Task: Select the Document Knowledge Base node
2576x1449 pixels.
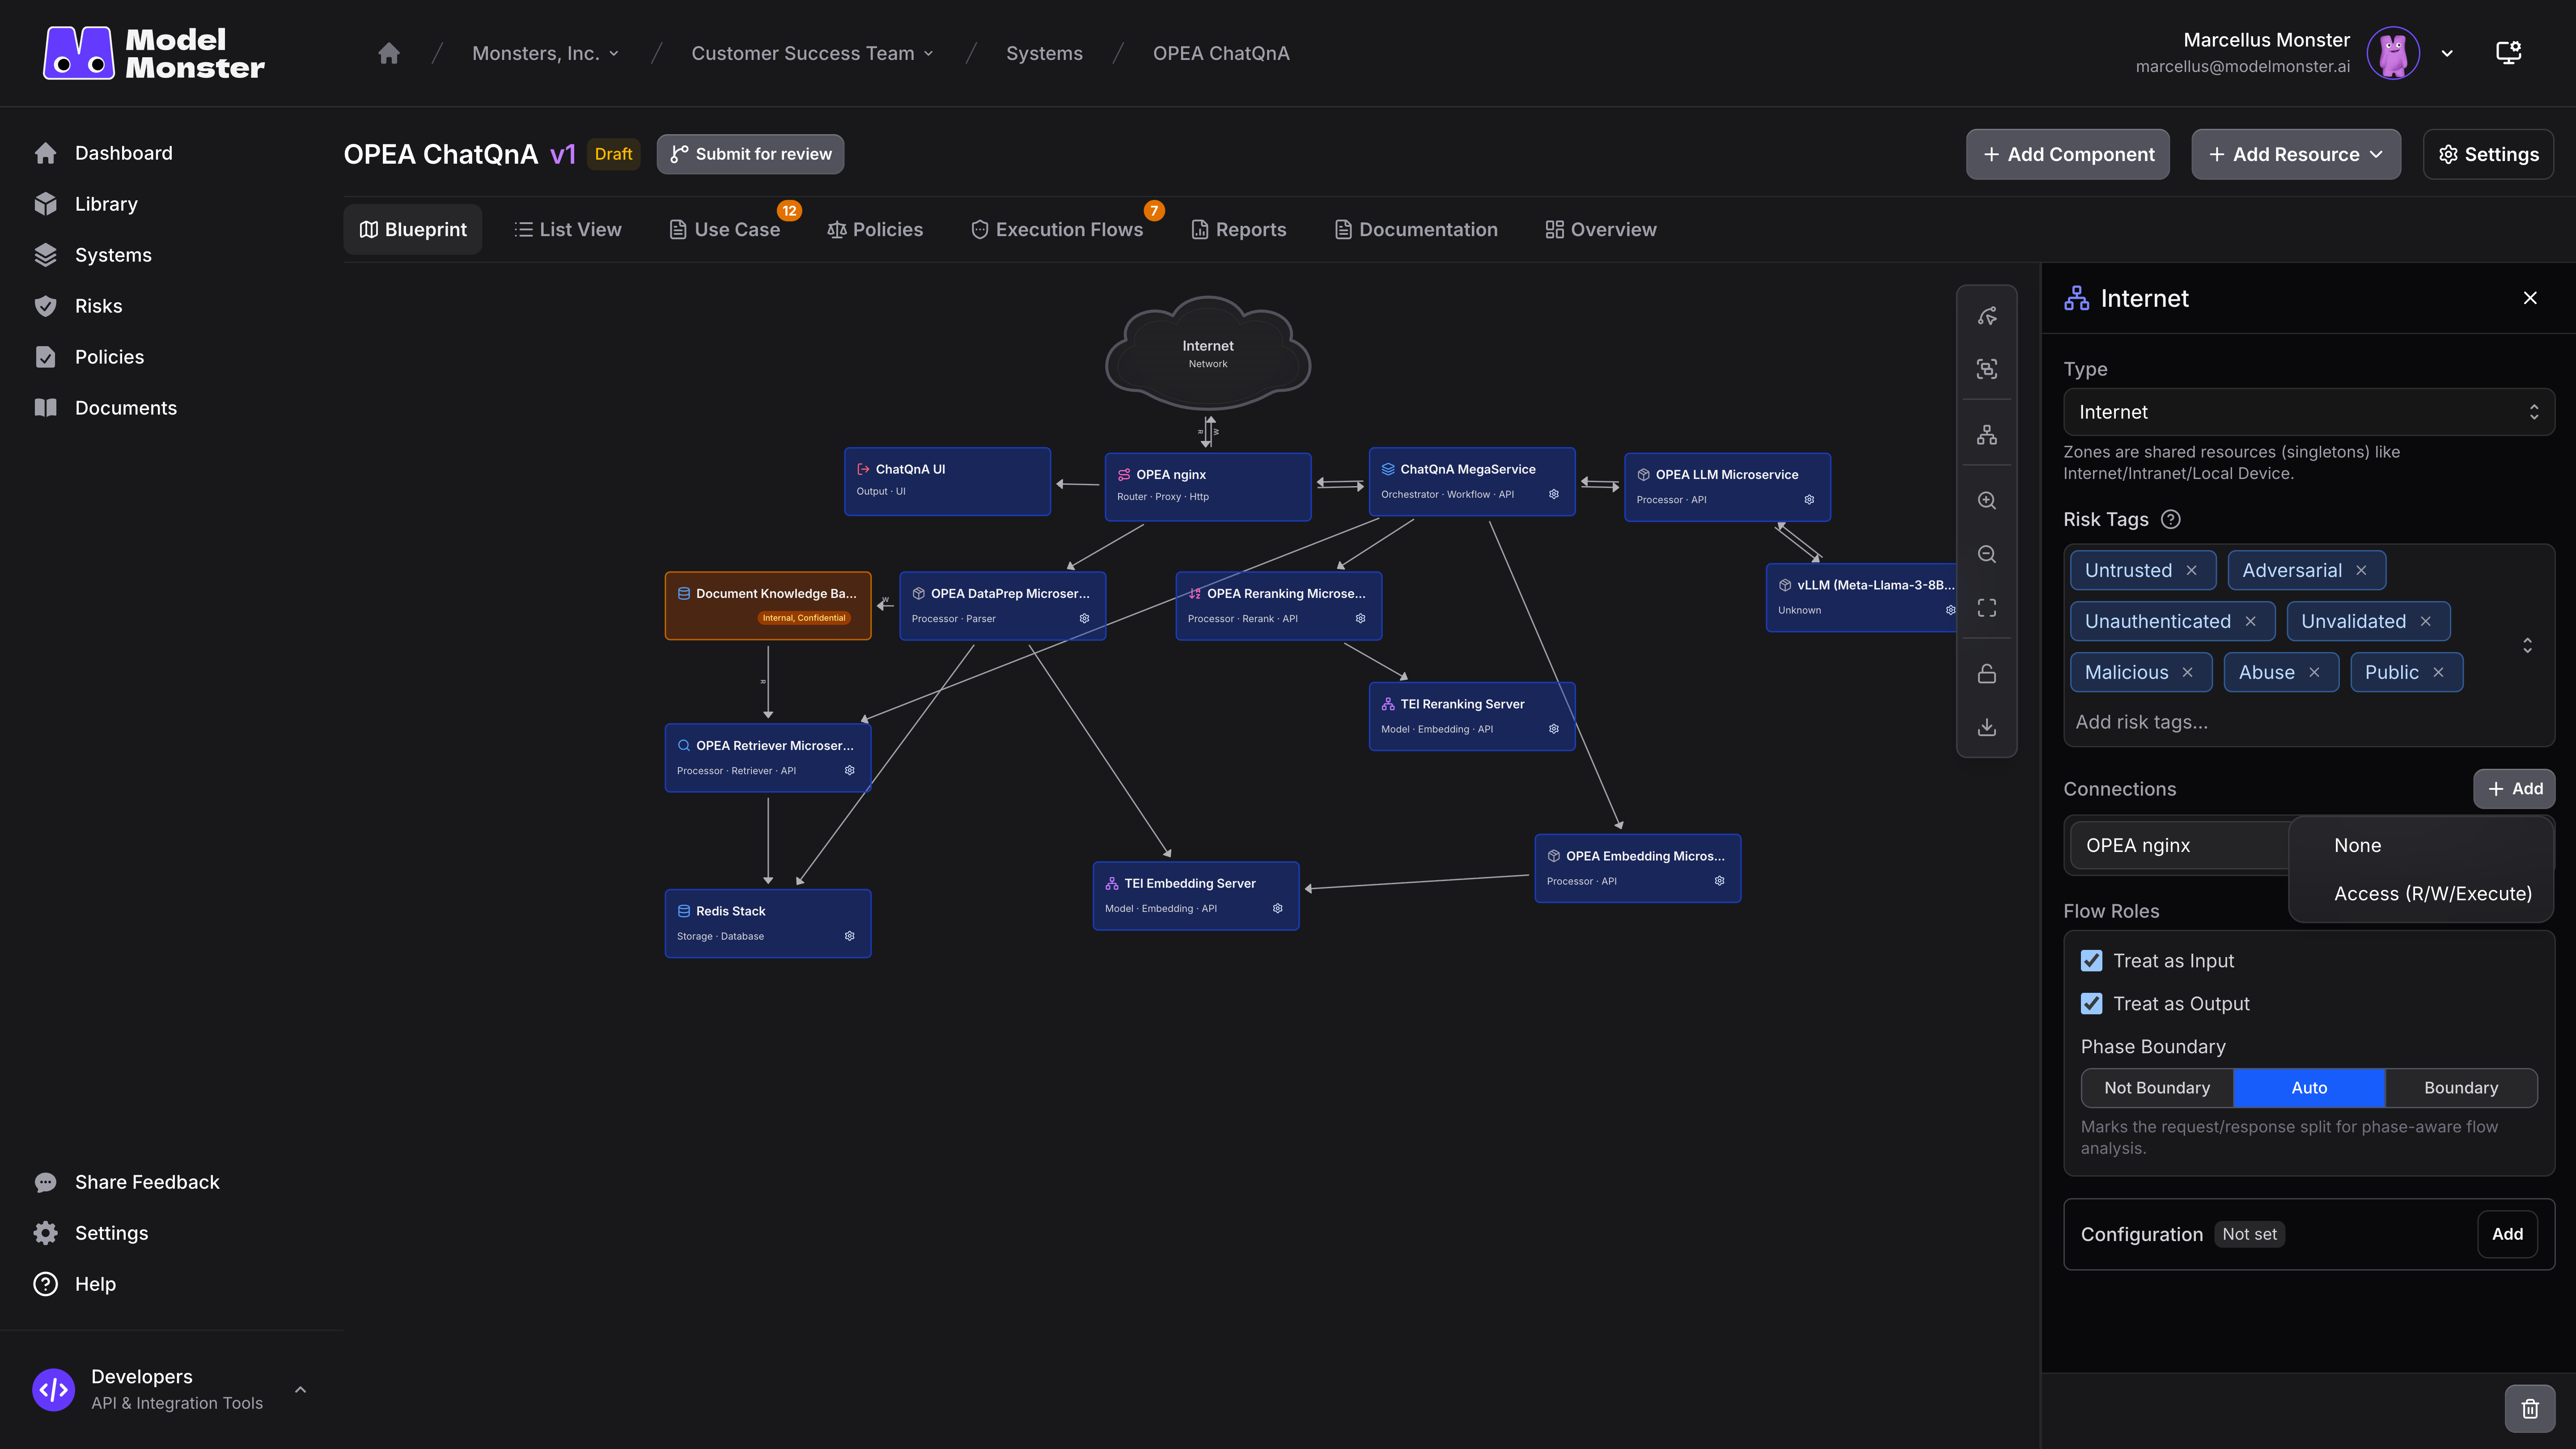Action: click(x=768, y=605)
